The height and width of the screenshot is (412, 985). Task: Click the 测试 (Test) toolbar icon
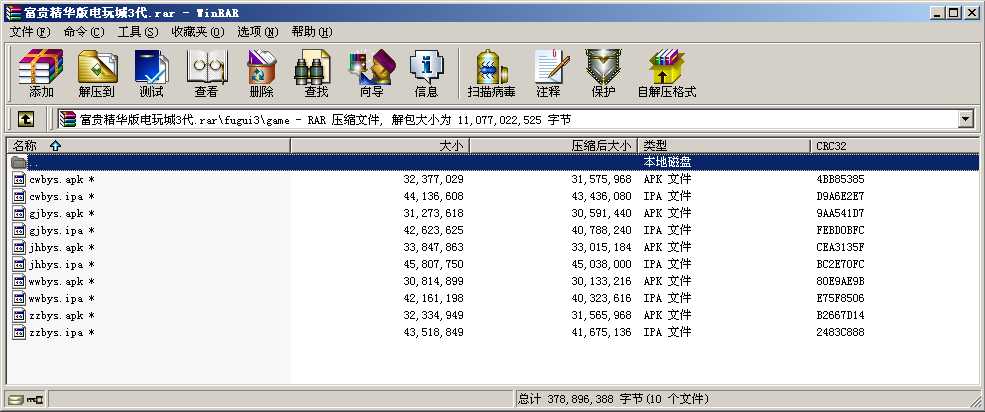(x=151, y=73)
